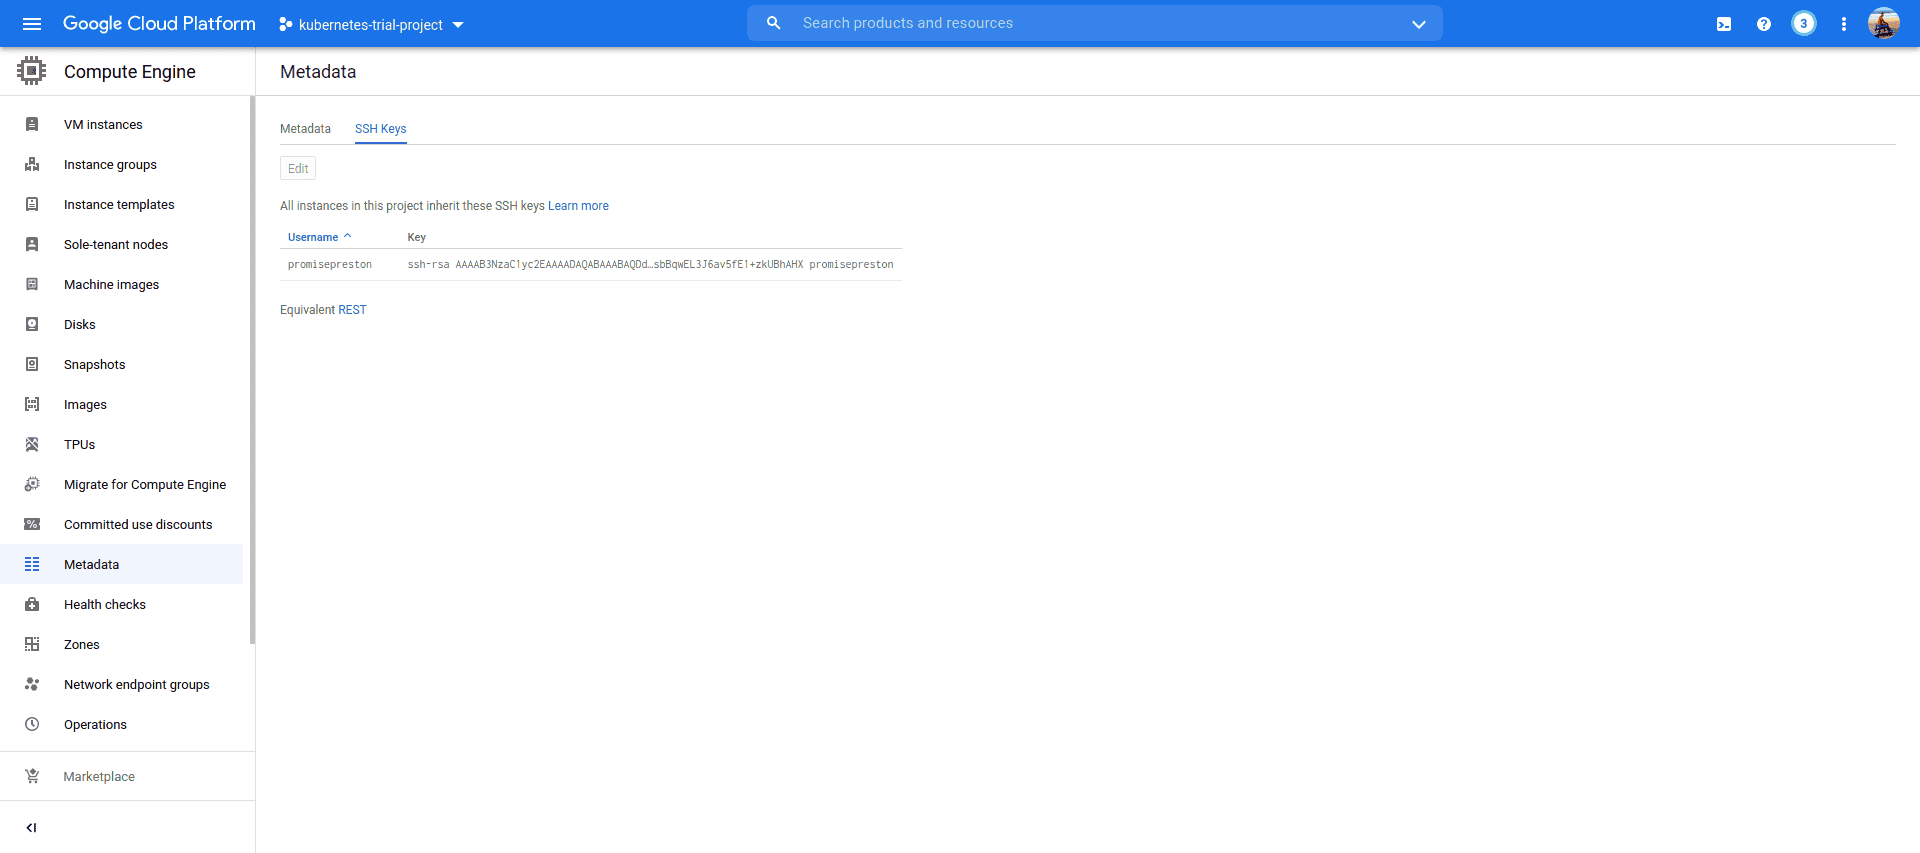Viewport: 1920px width, 853px height.
Task: Open notifications badge showing 3
Action: coord(1804,24)
